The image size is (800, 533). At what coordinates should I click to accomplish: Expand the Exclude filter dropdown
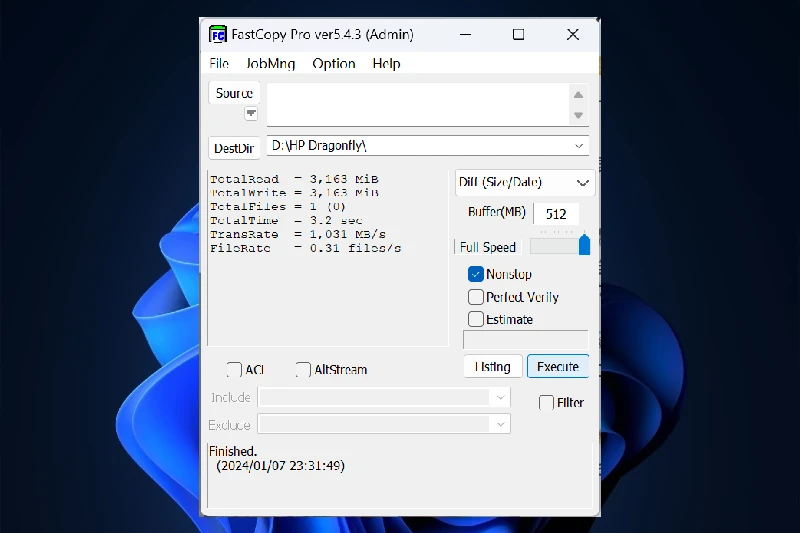(500, 424)
